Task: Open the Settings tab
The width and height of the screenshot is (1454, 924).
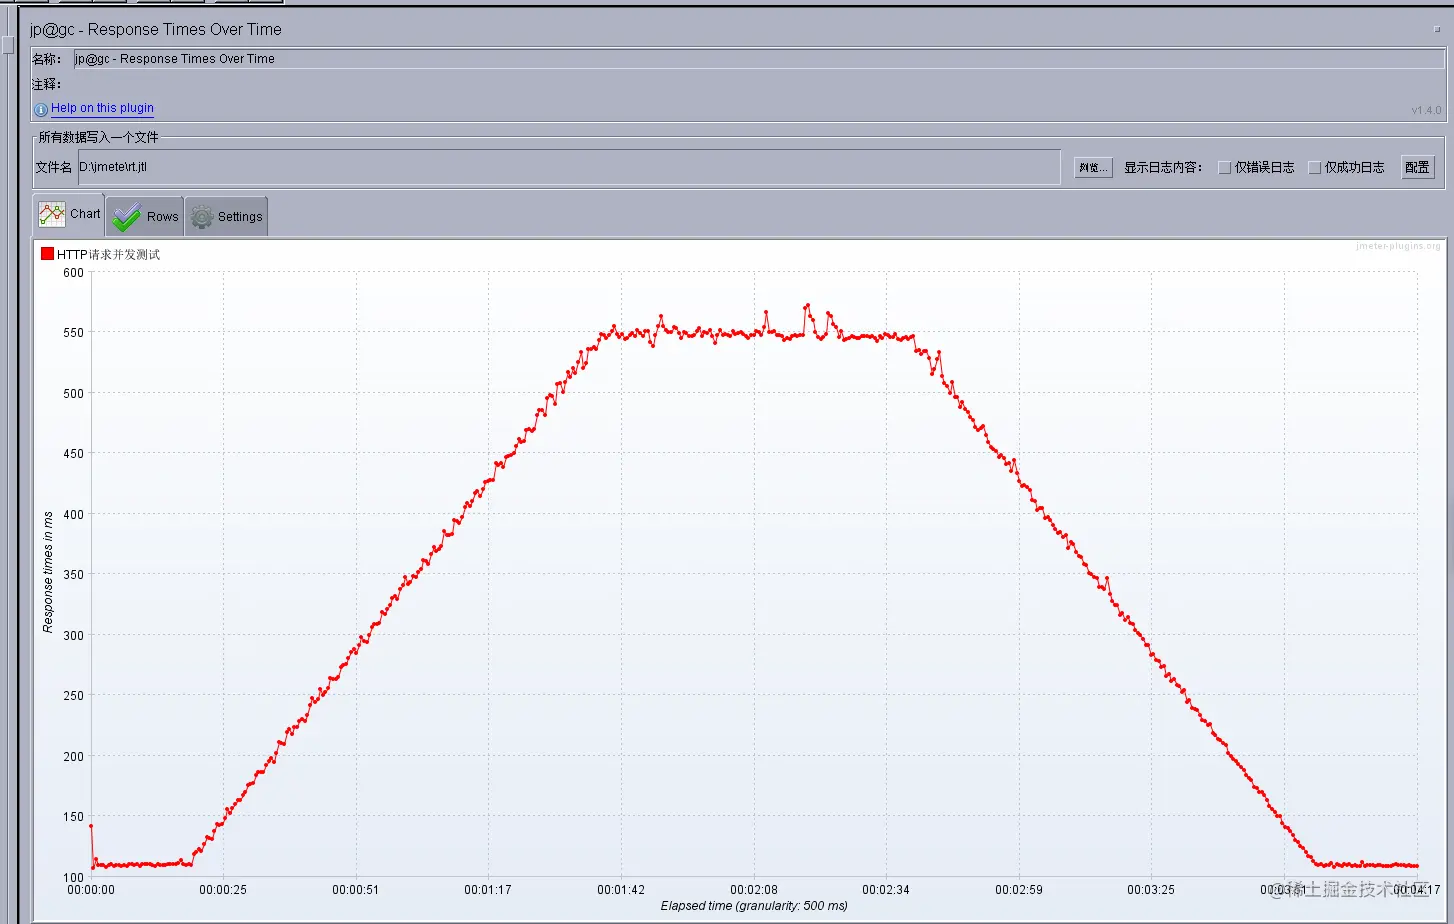Action: point(227,216)
